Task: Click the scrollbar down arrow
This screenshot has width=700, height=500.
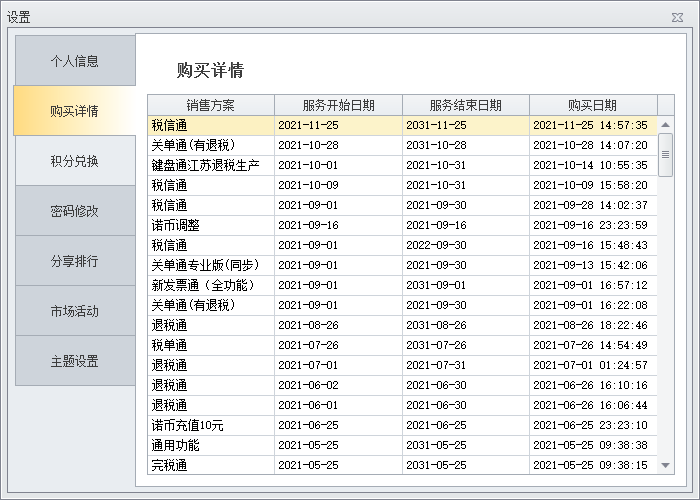Action: tap(666, 465)
